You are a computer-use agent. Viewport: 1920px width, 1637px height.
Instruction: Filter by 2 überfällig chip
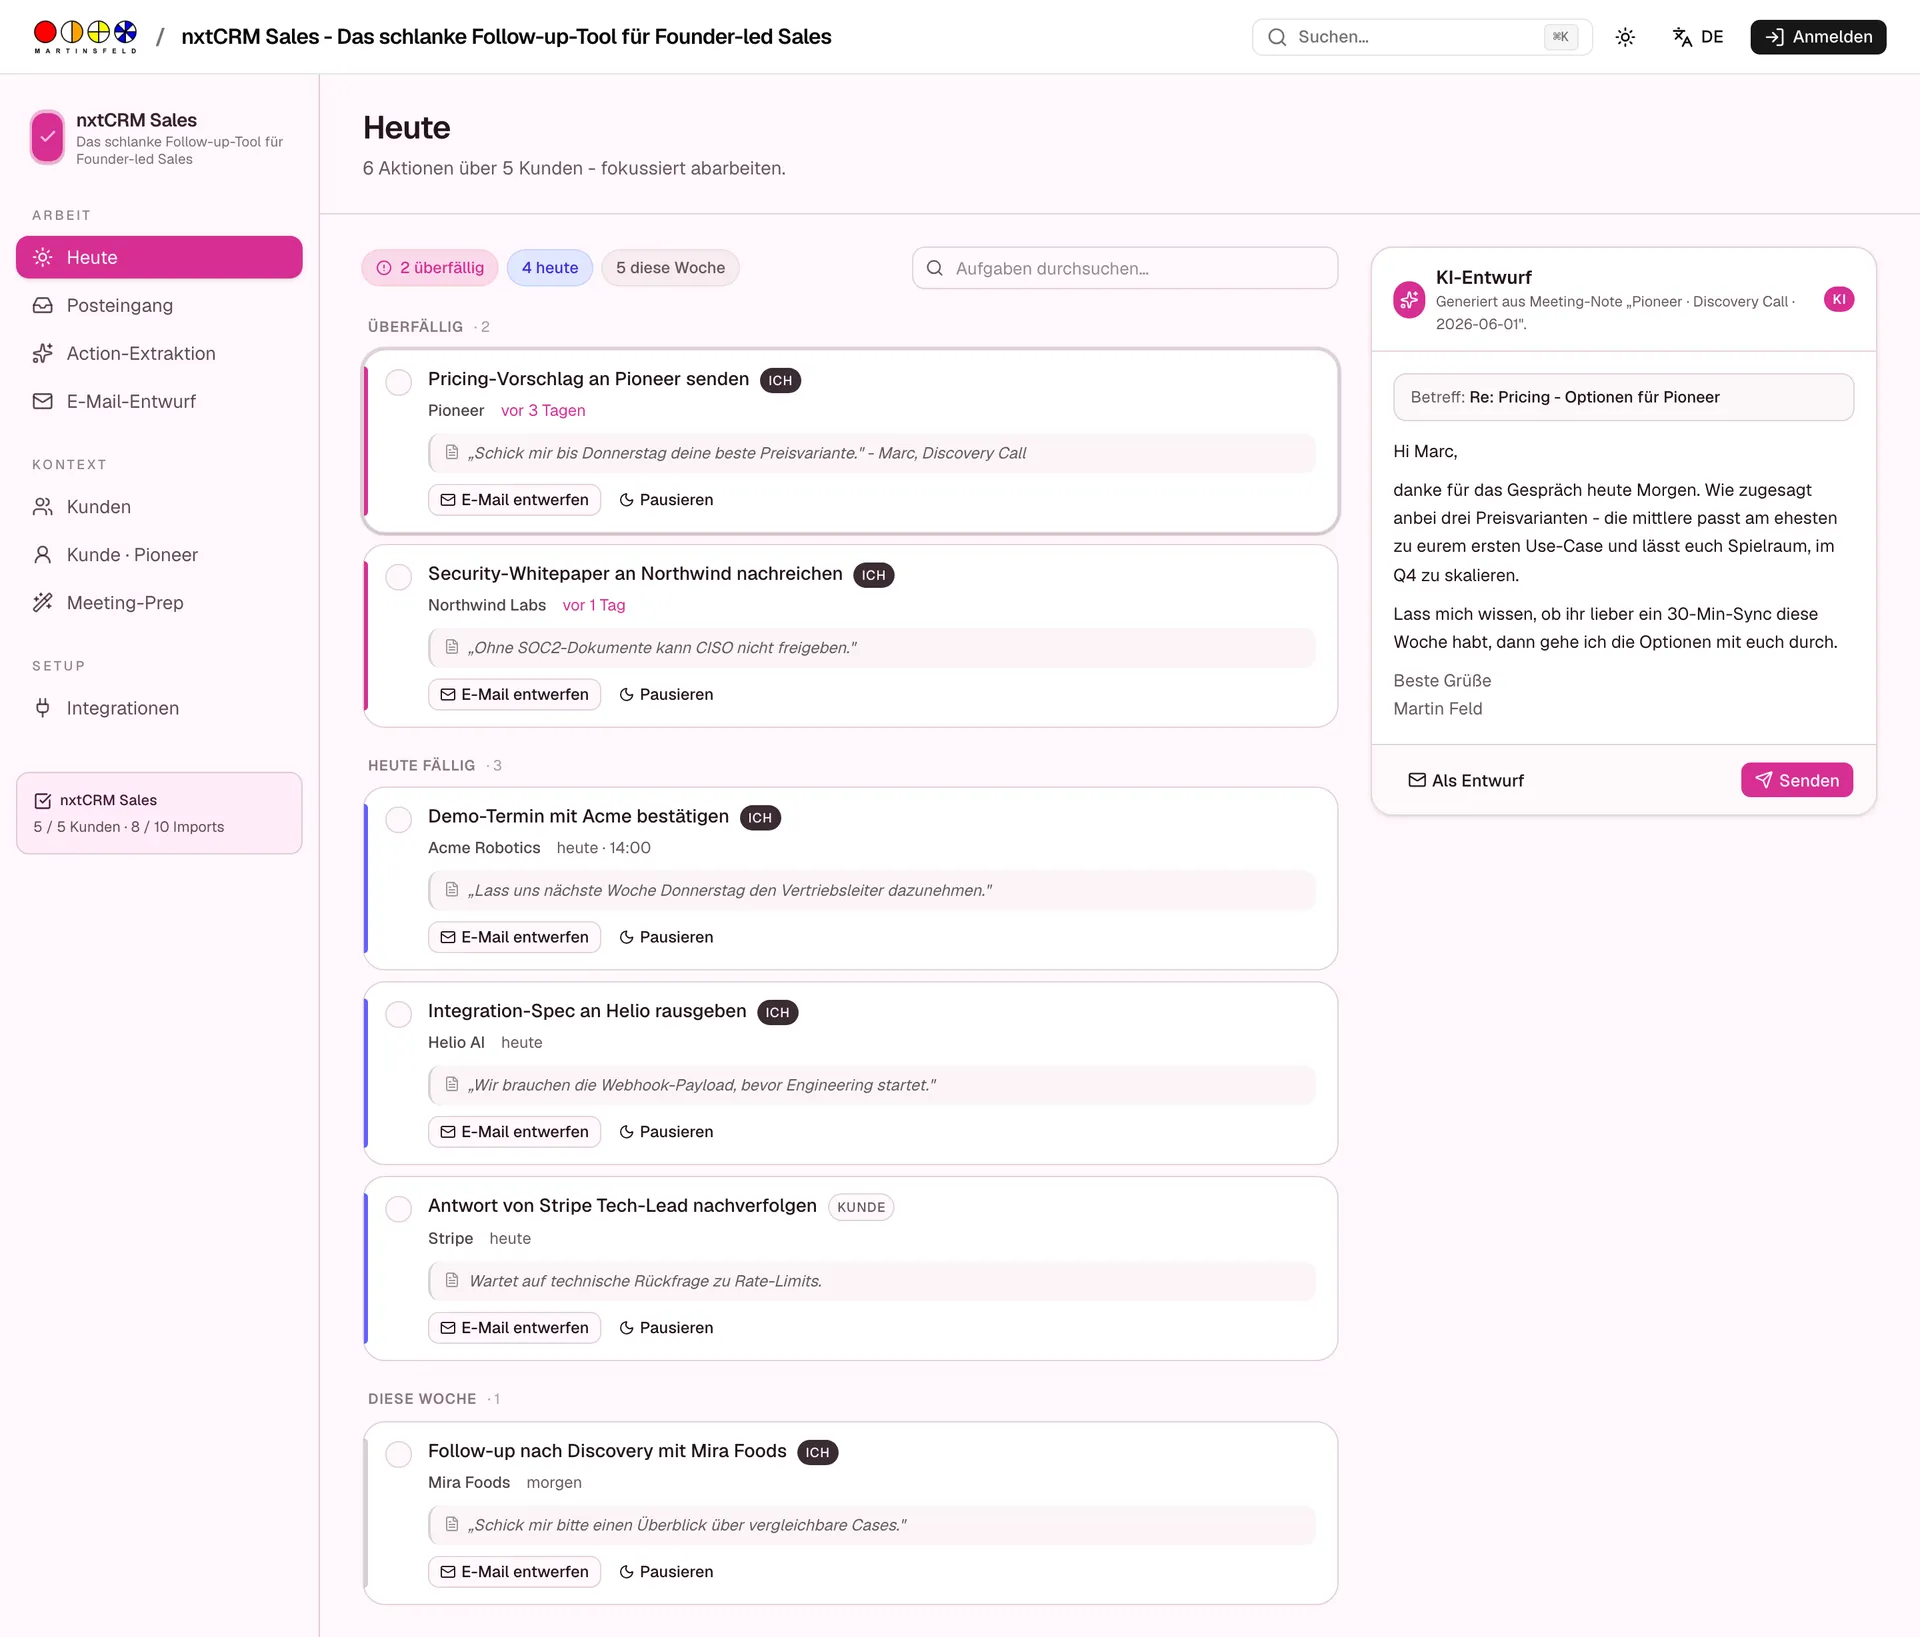(x=430, y=268)
